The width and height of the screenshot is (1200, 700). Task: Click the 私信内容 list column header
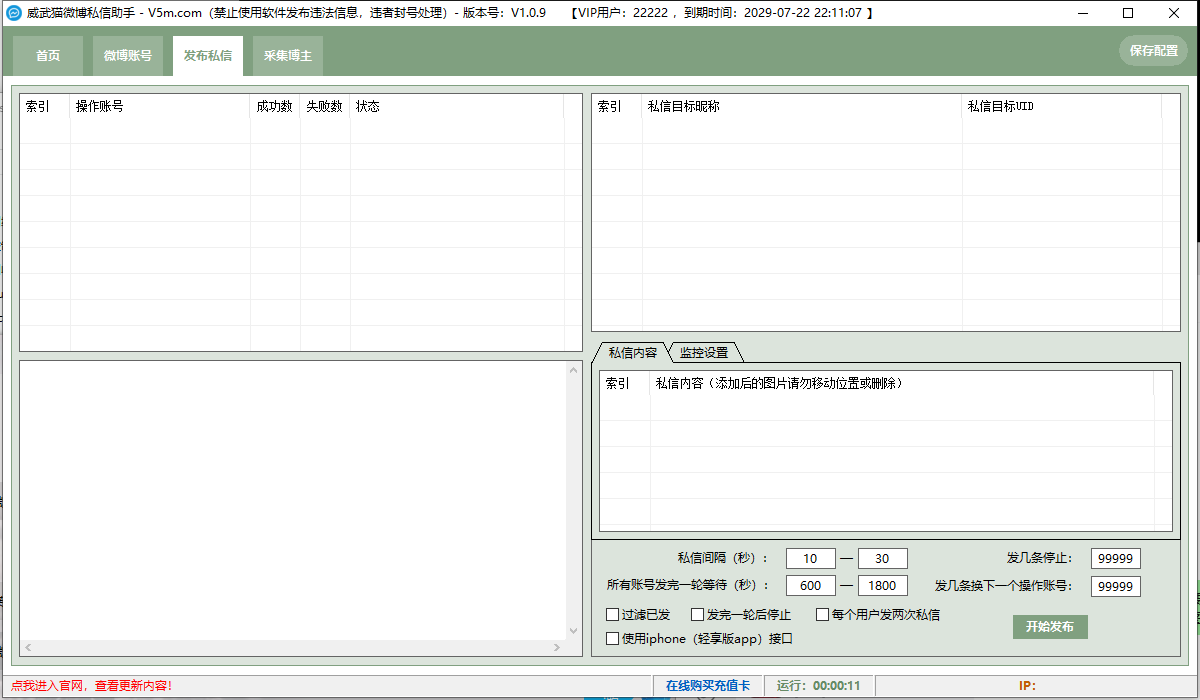click(x=901, y=383)
